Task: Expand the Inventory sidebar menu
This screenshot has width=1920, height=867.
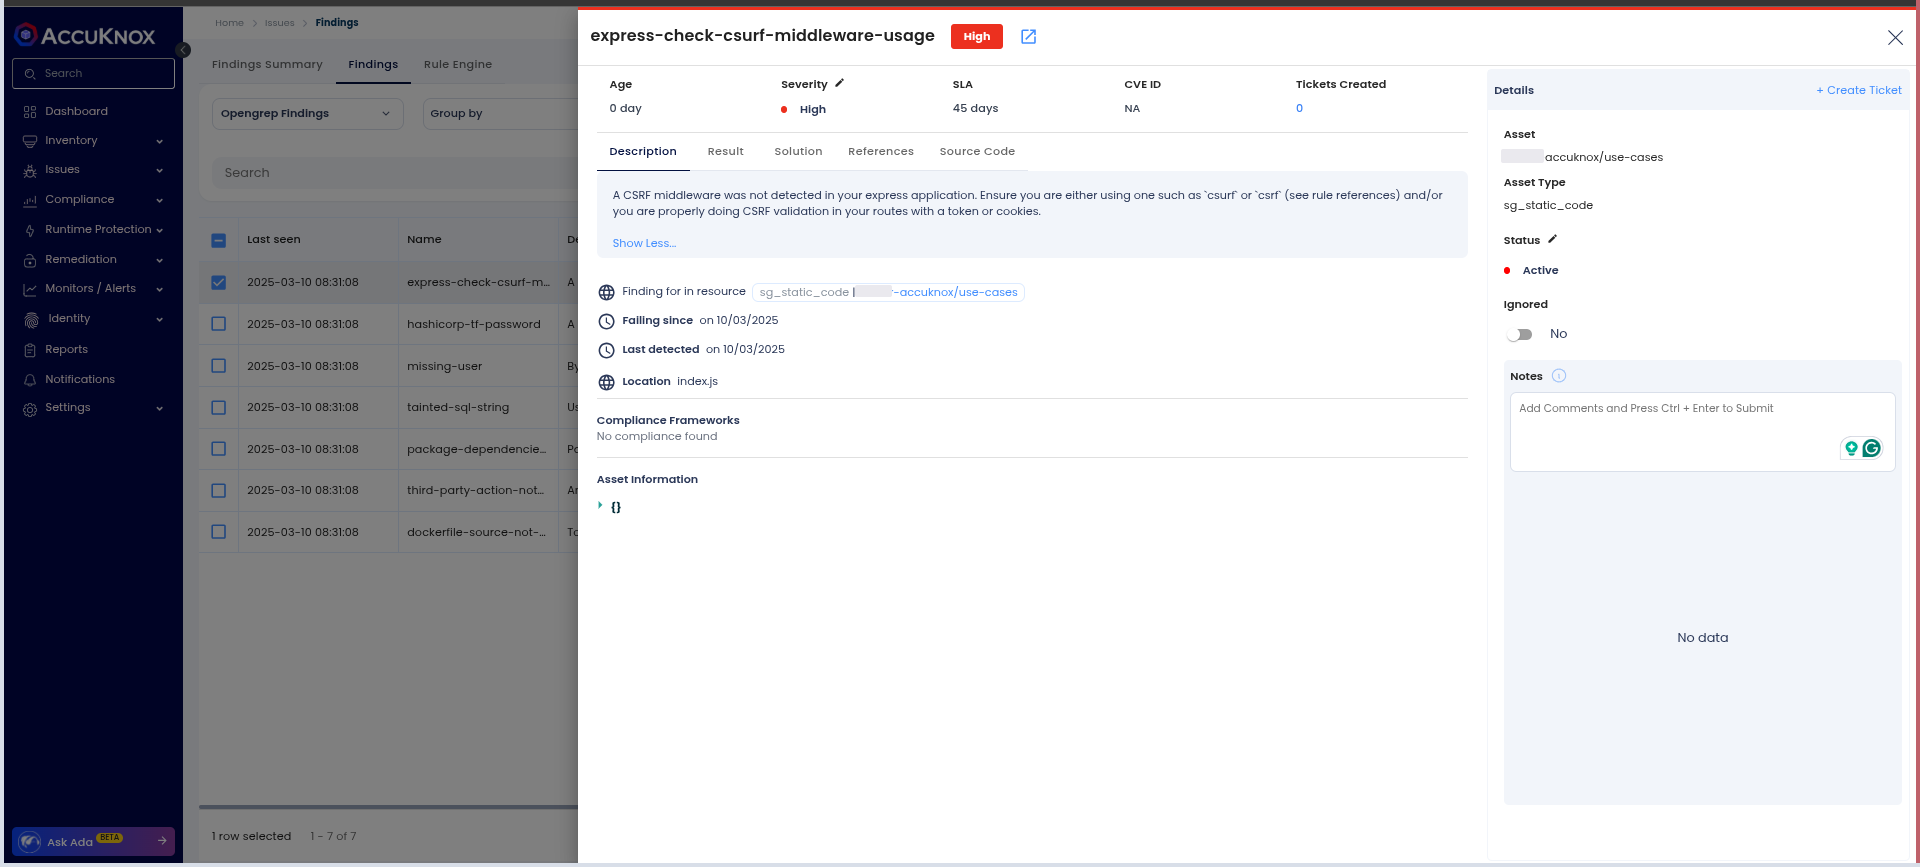Action: [160, 141]
